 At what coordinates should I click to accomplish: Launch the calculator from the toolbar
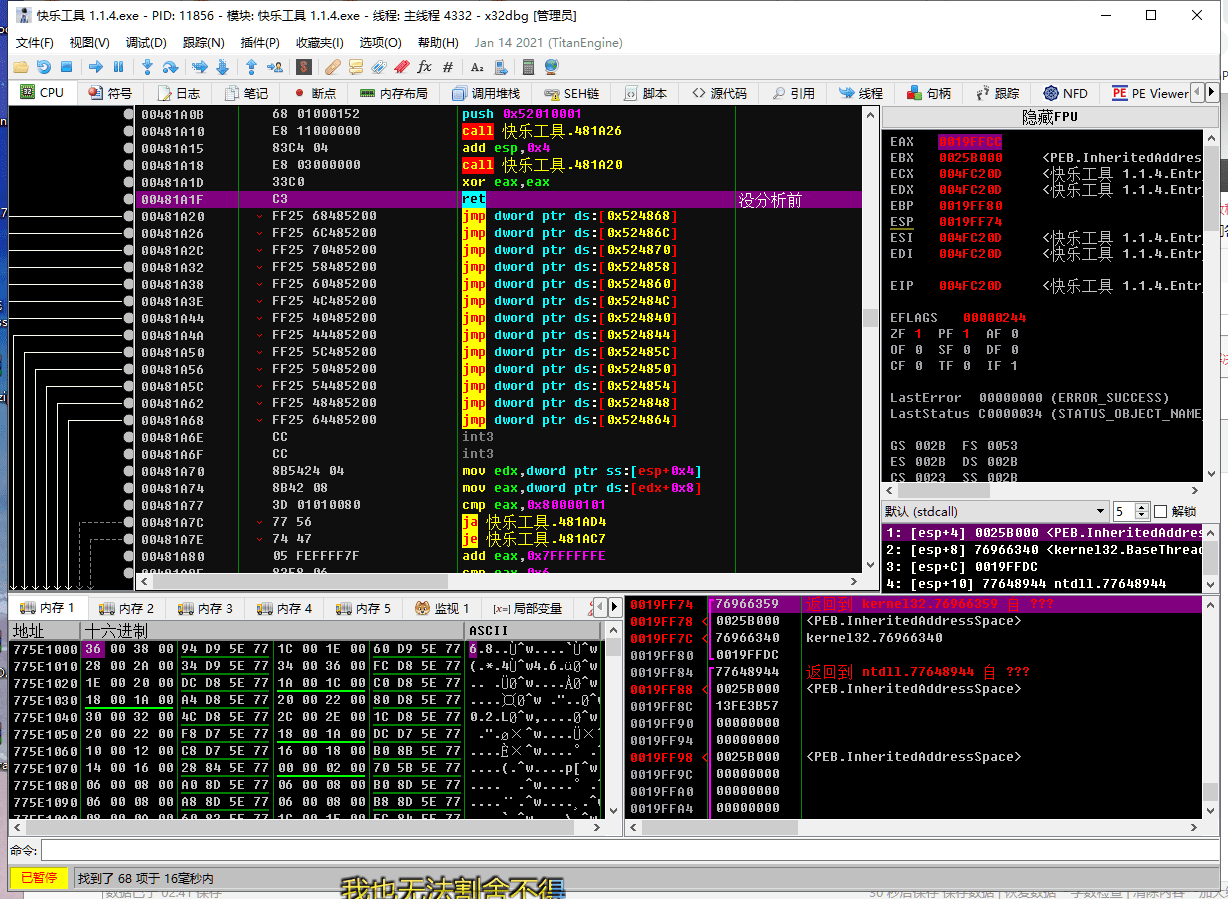click(529, 67)
